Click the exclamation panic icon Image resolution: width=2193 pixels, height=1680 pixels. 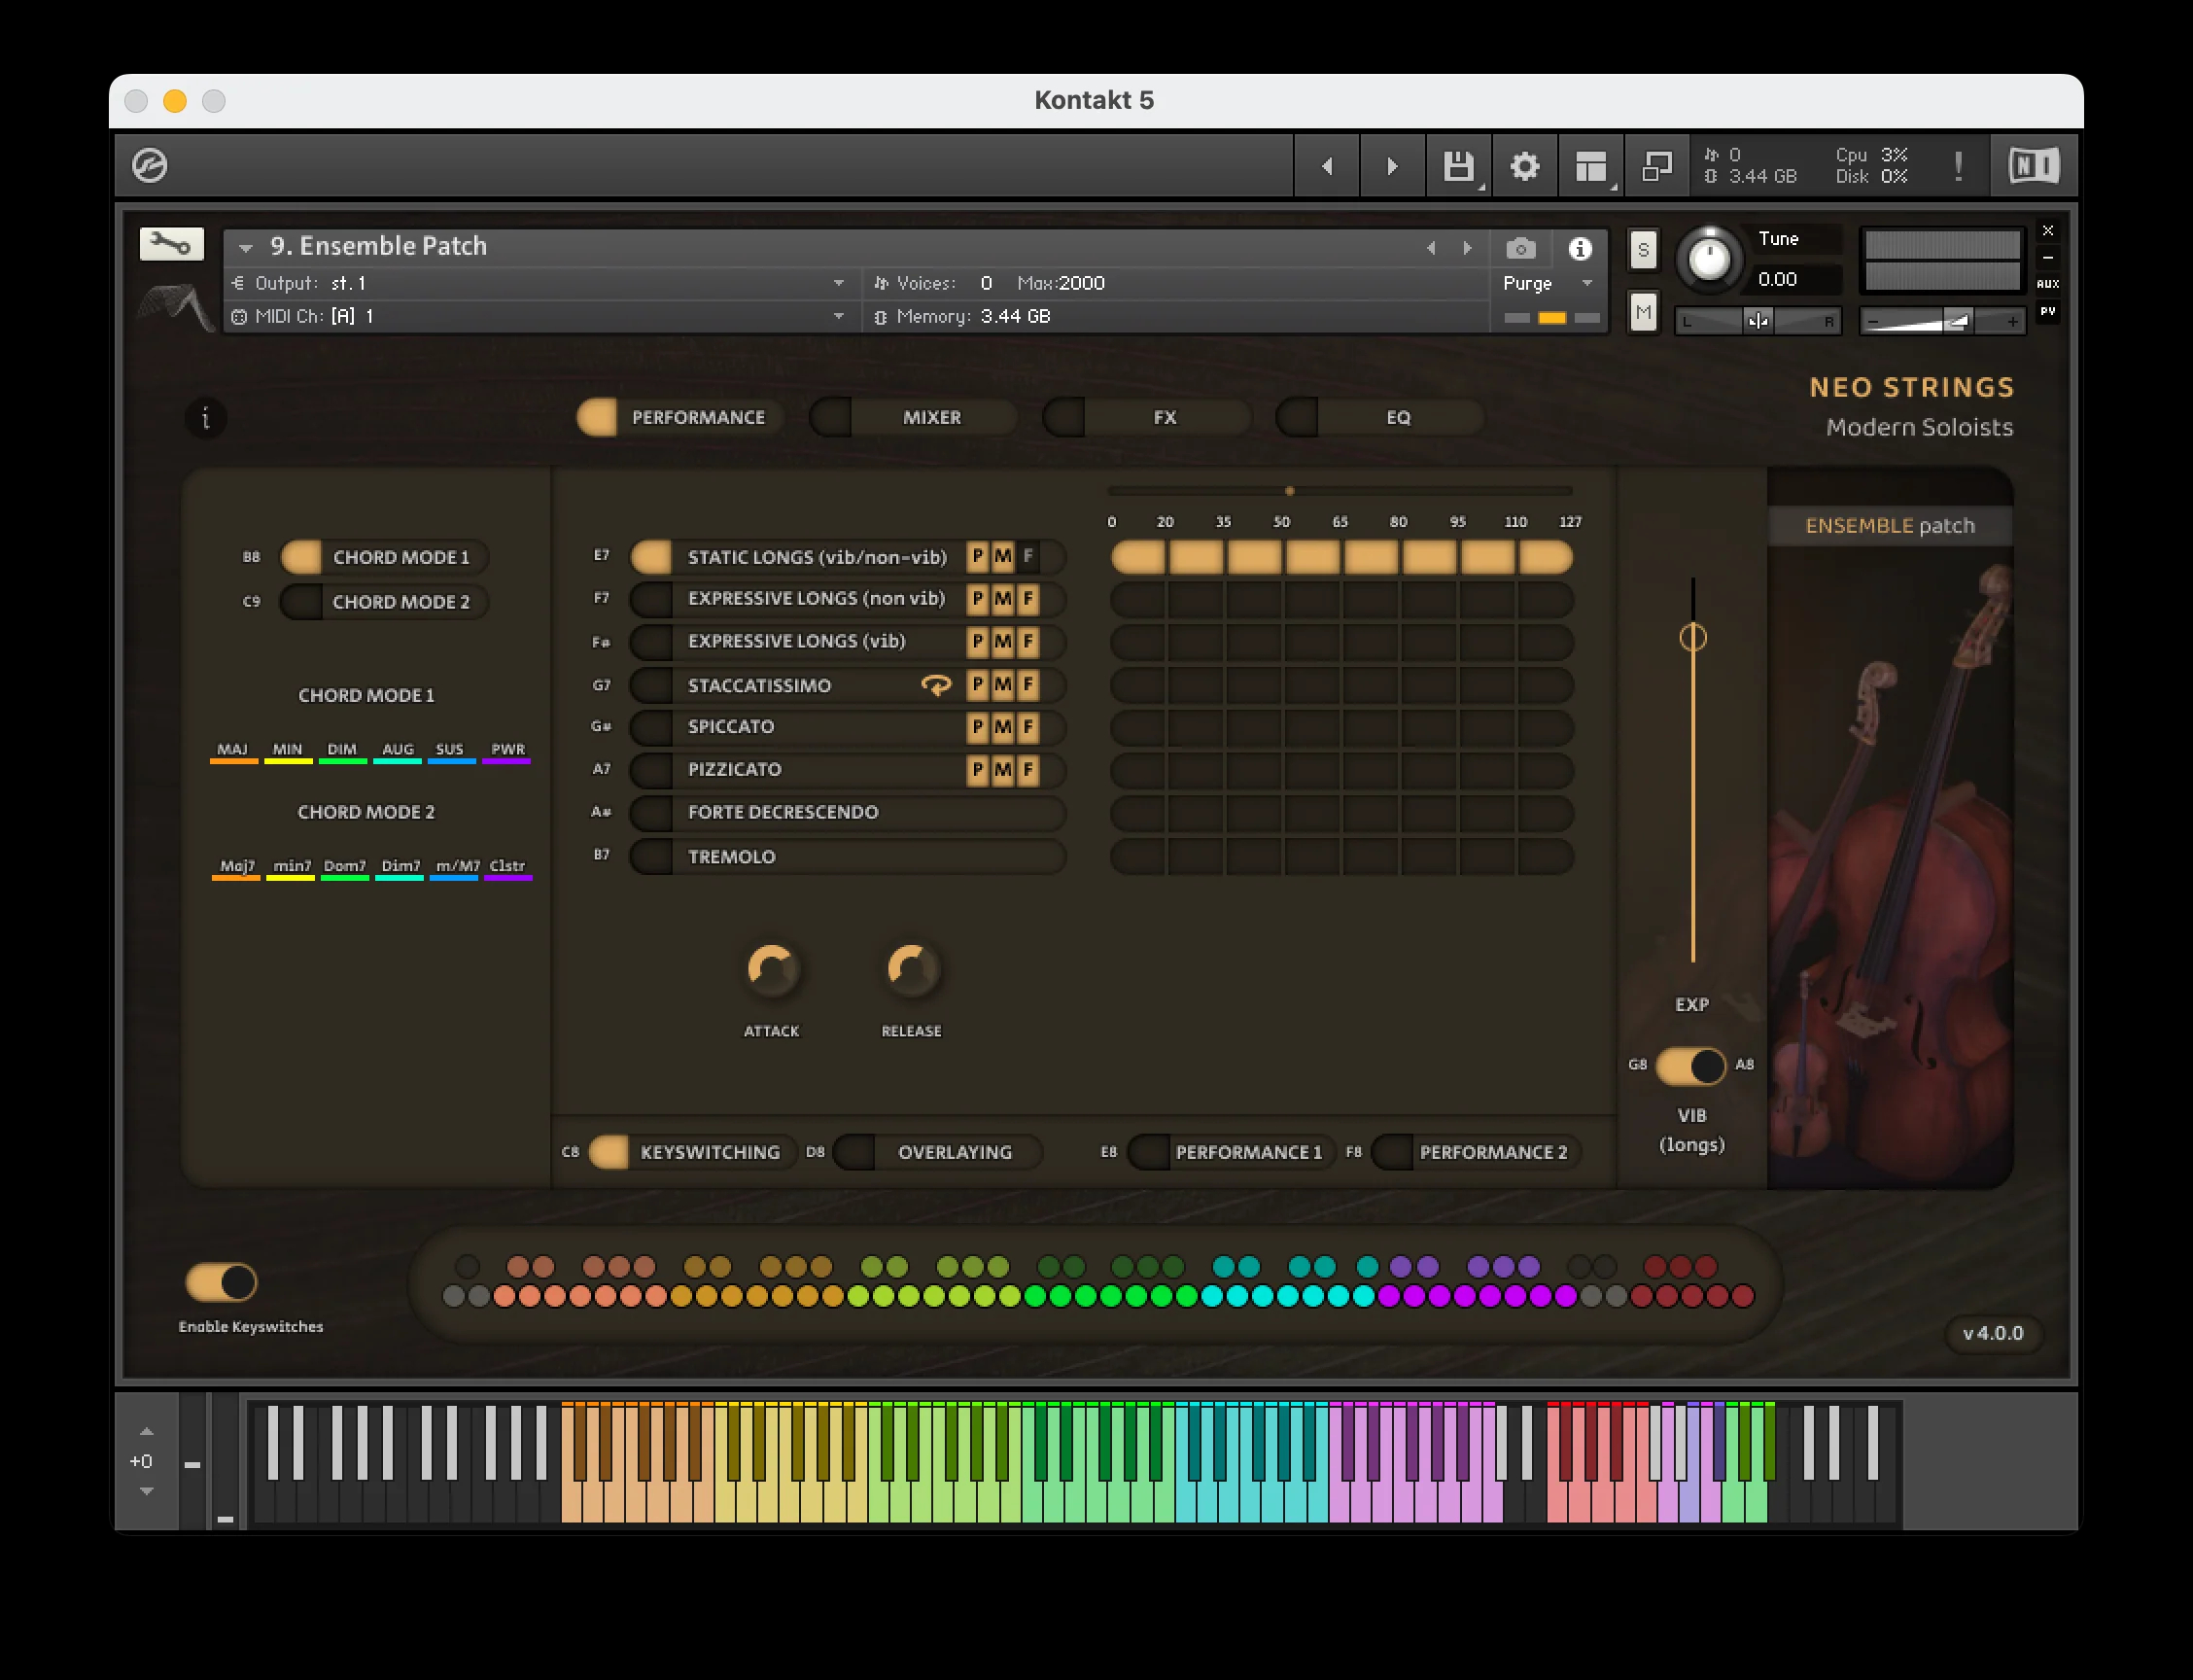coord(1958,166)
